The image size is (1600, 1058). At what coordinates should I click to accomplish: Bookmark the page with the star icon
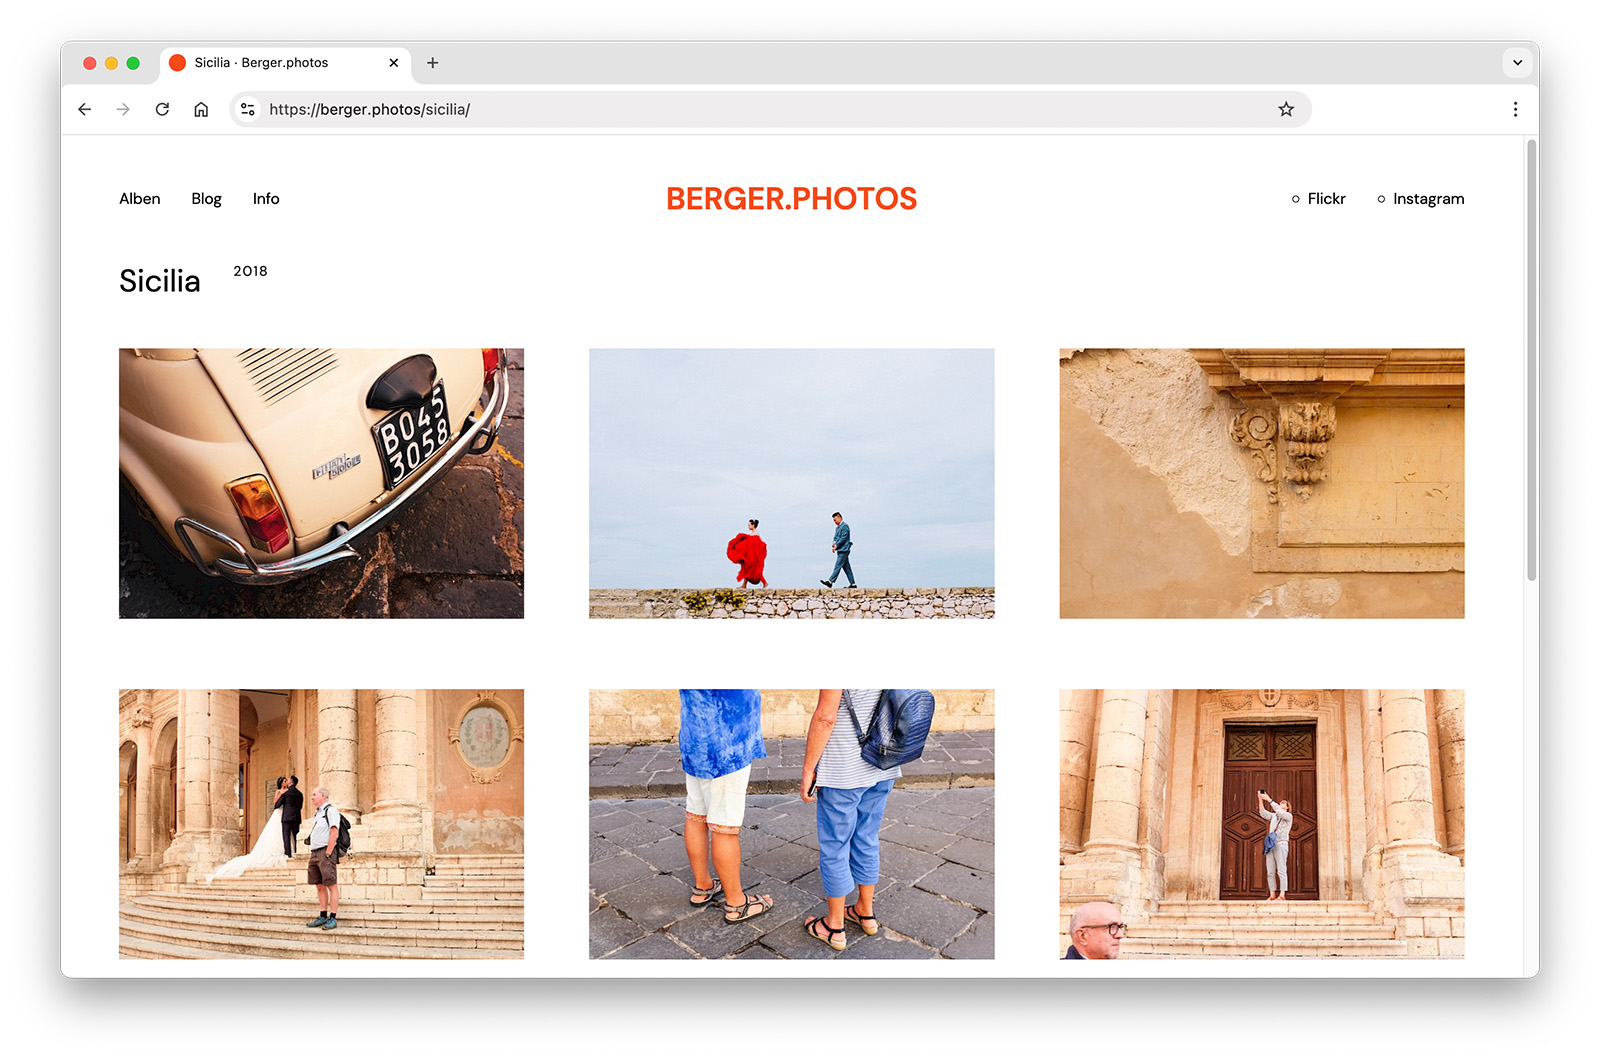[1286, 109]
